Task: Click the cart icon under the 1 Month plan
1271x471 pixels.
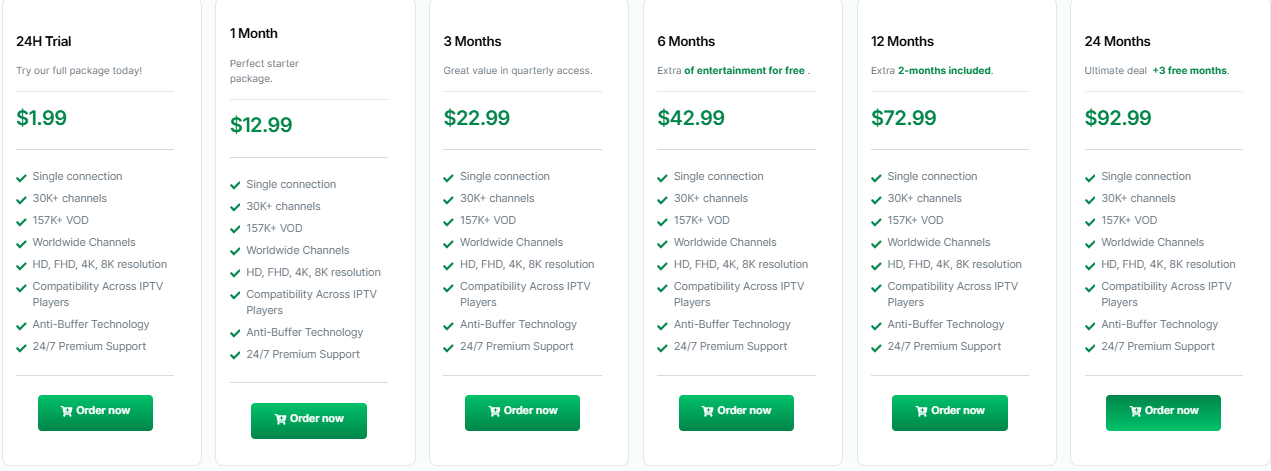Action: tap(280, 419)
